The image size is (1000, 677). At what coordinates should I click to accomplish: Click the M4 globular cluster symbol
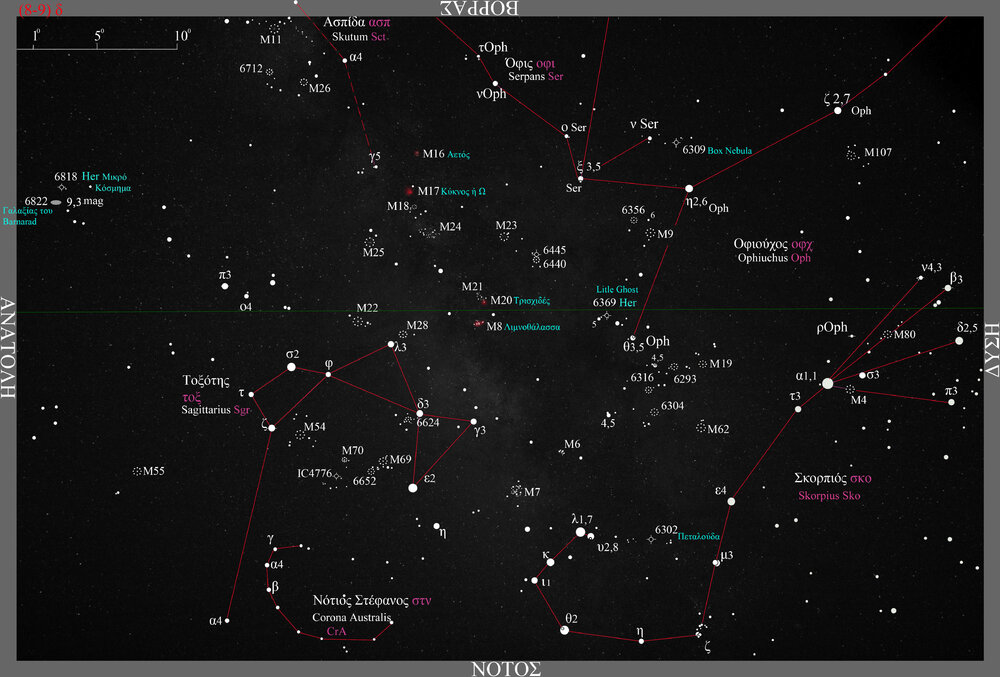[x=850, y=390]
